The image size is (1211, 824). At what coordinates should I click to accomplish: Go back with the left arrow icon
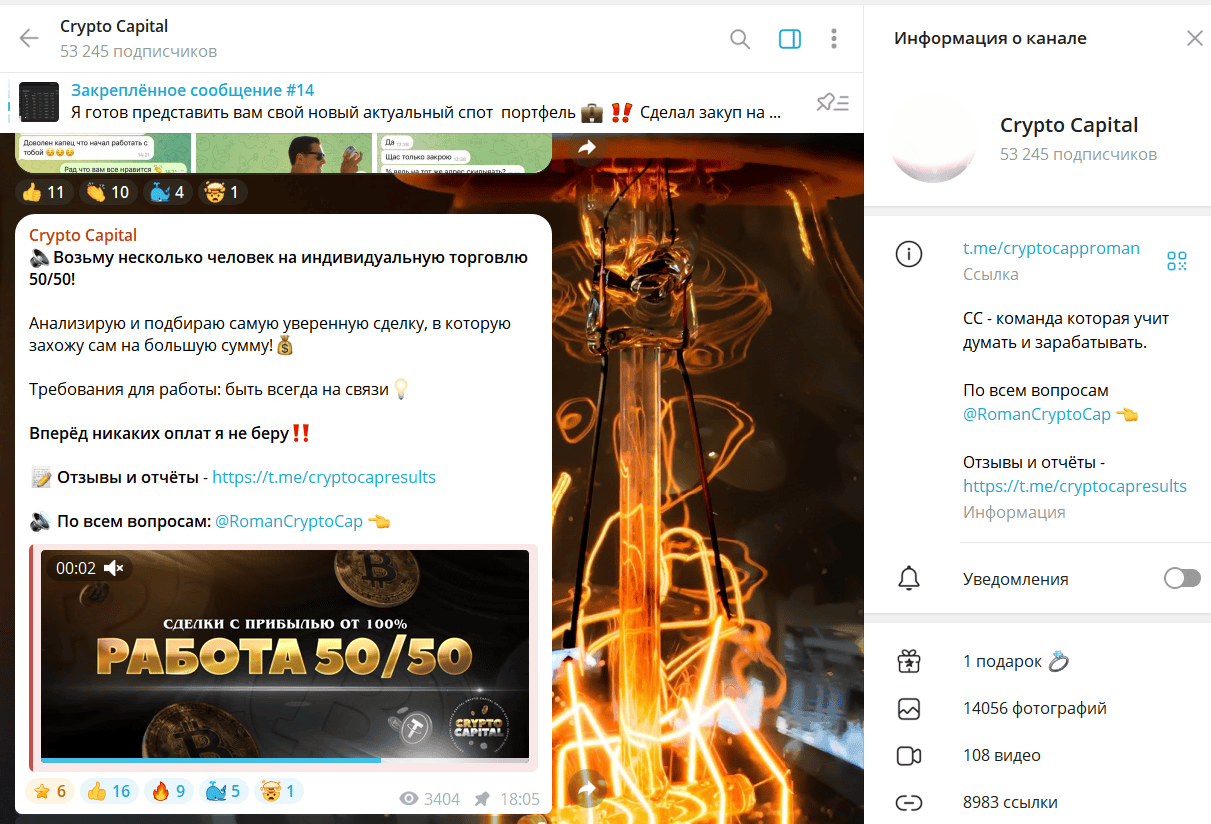coord(29,39)
